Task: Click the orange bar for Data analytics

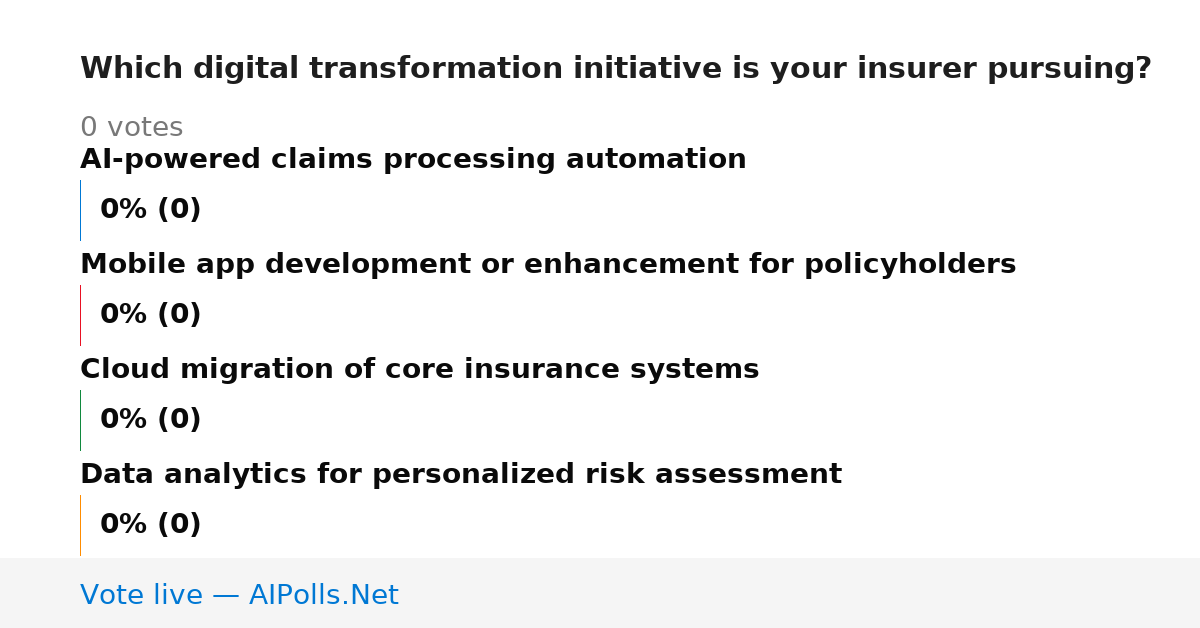Action: pyautogui.click(x=80, y=525)
